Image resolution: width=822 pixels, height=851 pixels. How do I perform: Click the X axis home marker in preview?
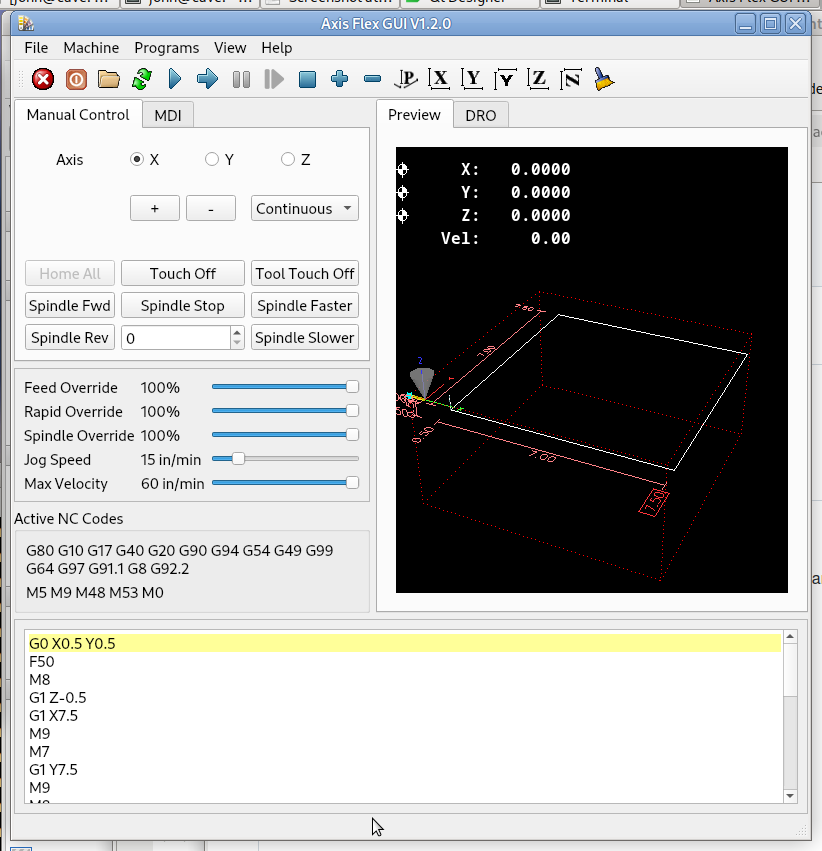tap(403, 170)
